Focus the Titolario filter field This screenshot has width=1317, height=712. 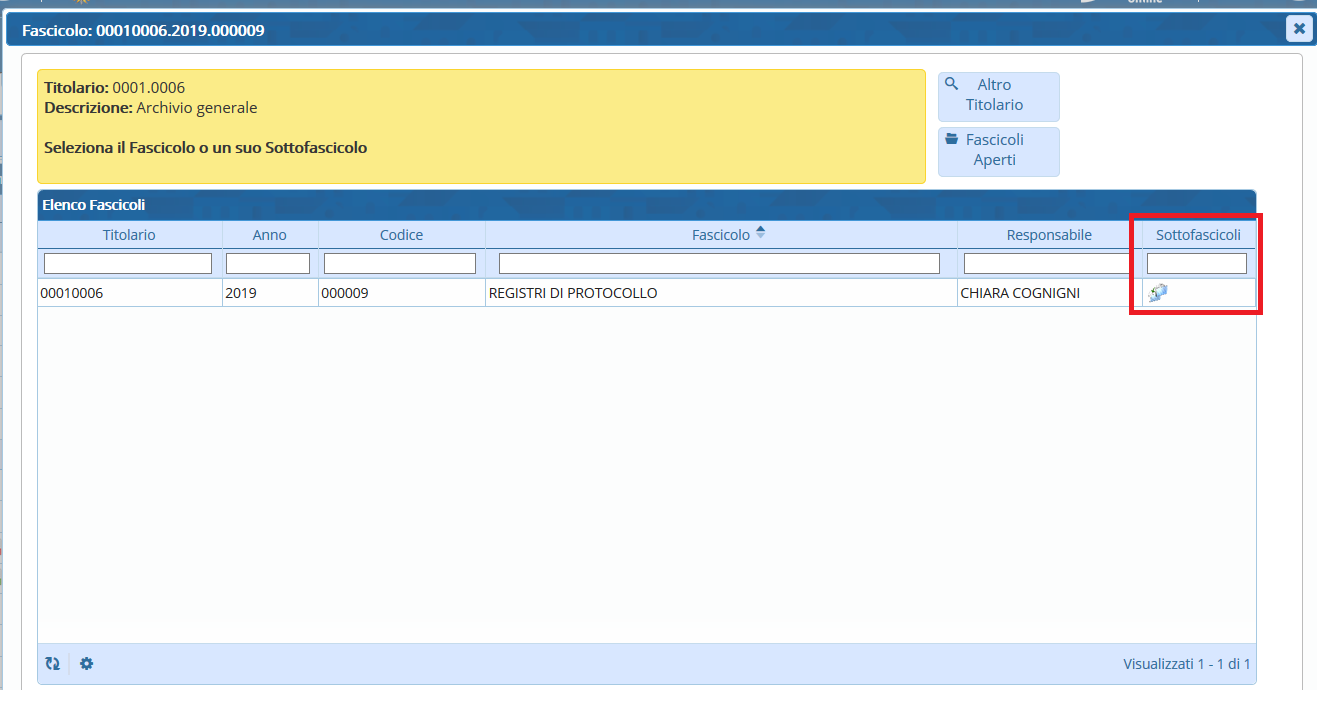[128, 264]
